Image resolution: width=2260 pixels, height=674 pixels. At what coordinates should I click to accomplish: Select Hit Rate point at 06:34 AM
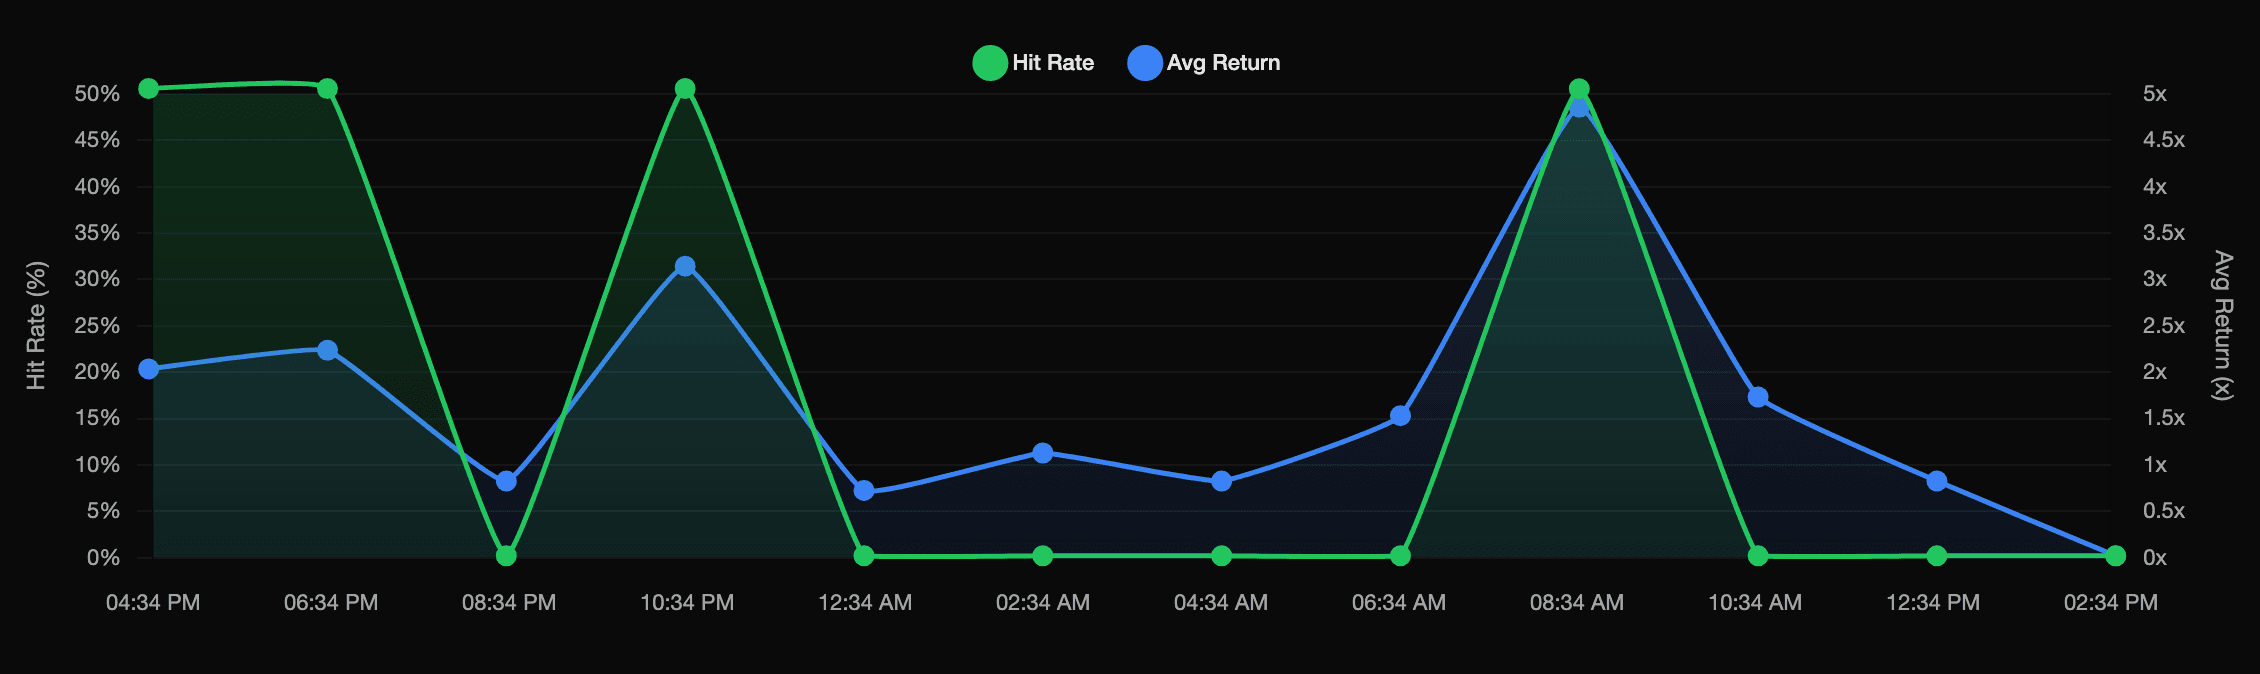pyautogui.click(x=1400, y=555)
